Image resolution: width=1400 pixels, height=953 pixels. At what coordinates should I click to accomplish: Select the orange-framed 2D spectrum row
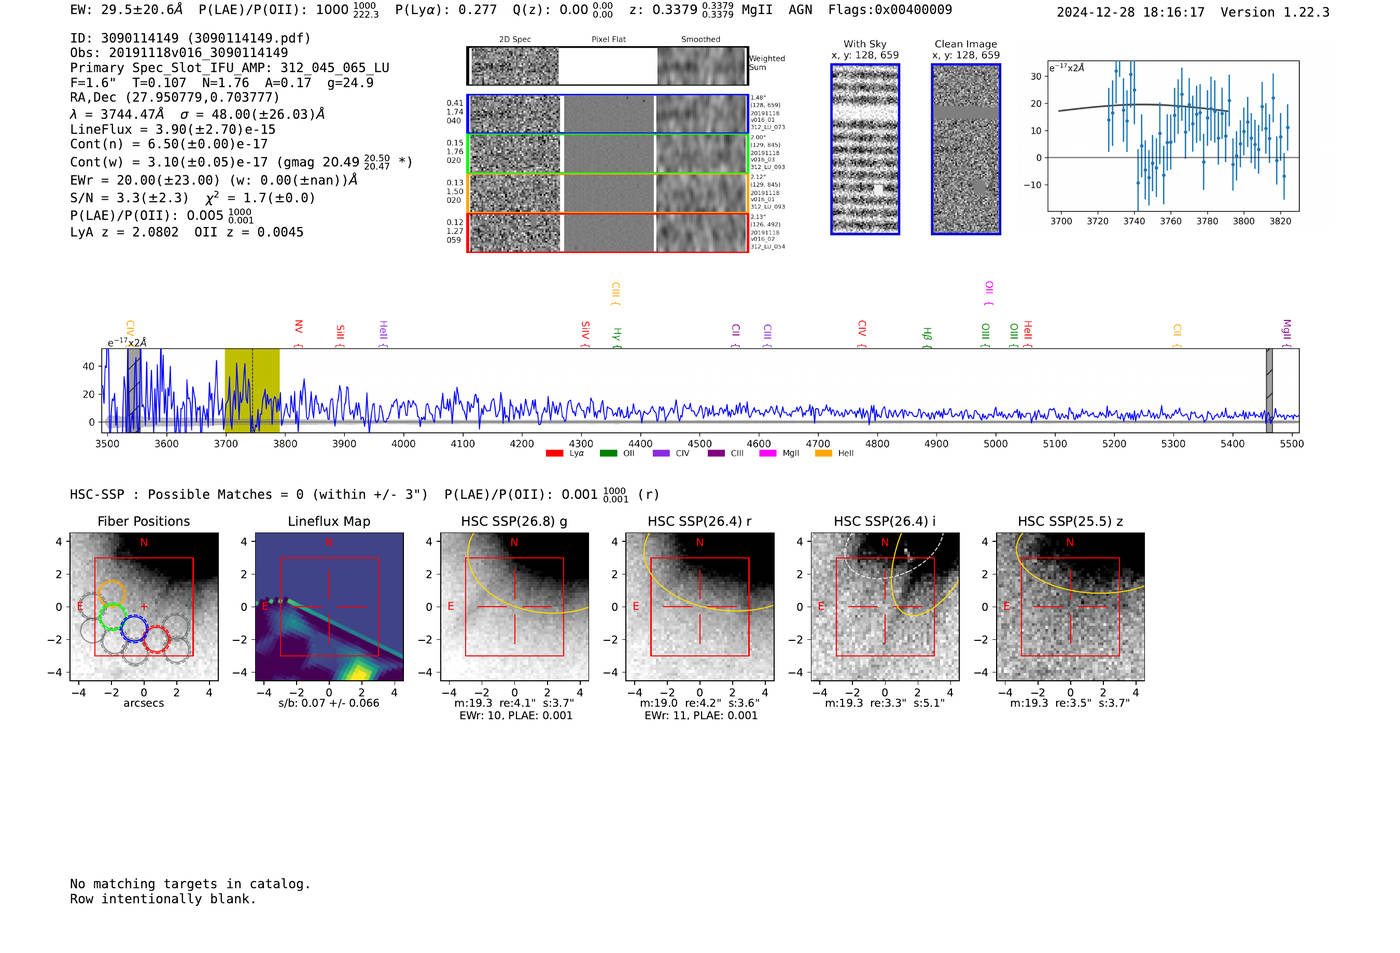[x=607, y=193]
